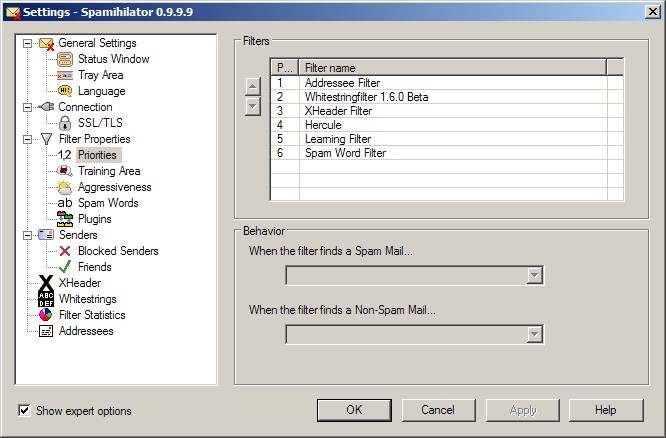The width and height of the screenshot is (666, 438).
Task: Move selected filter down with arrow button
Action: point(253,106)
